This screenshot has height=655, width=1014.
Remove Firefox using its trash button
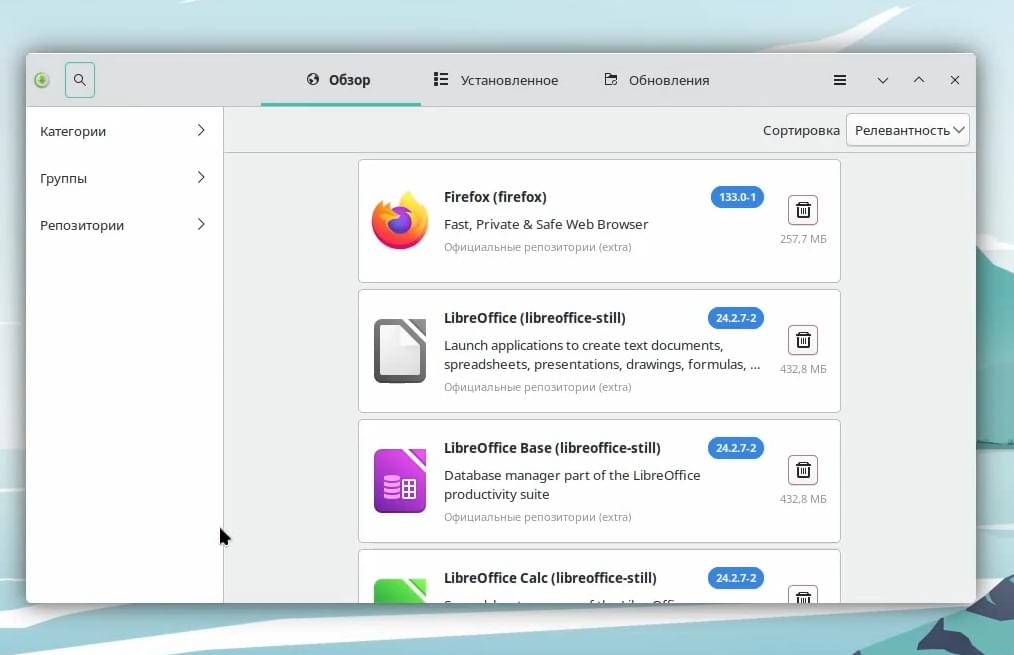pyautogui.click(x=803, y=210)
